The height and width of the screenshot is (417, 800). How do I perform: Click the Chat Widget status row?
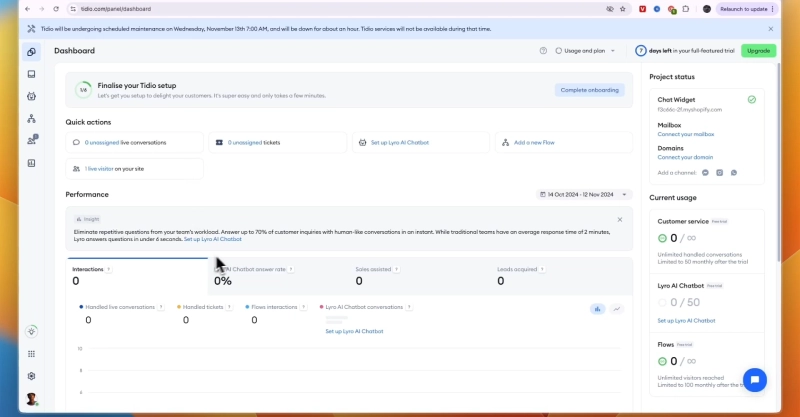coord(707,104)
